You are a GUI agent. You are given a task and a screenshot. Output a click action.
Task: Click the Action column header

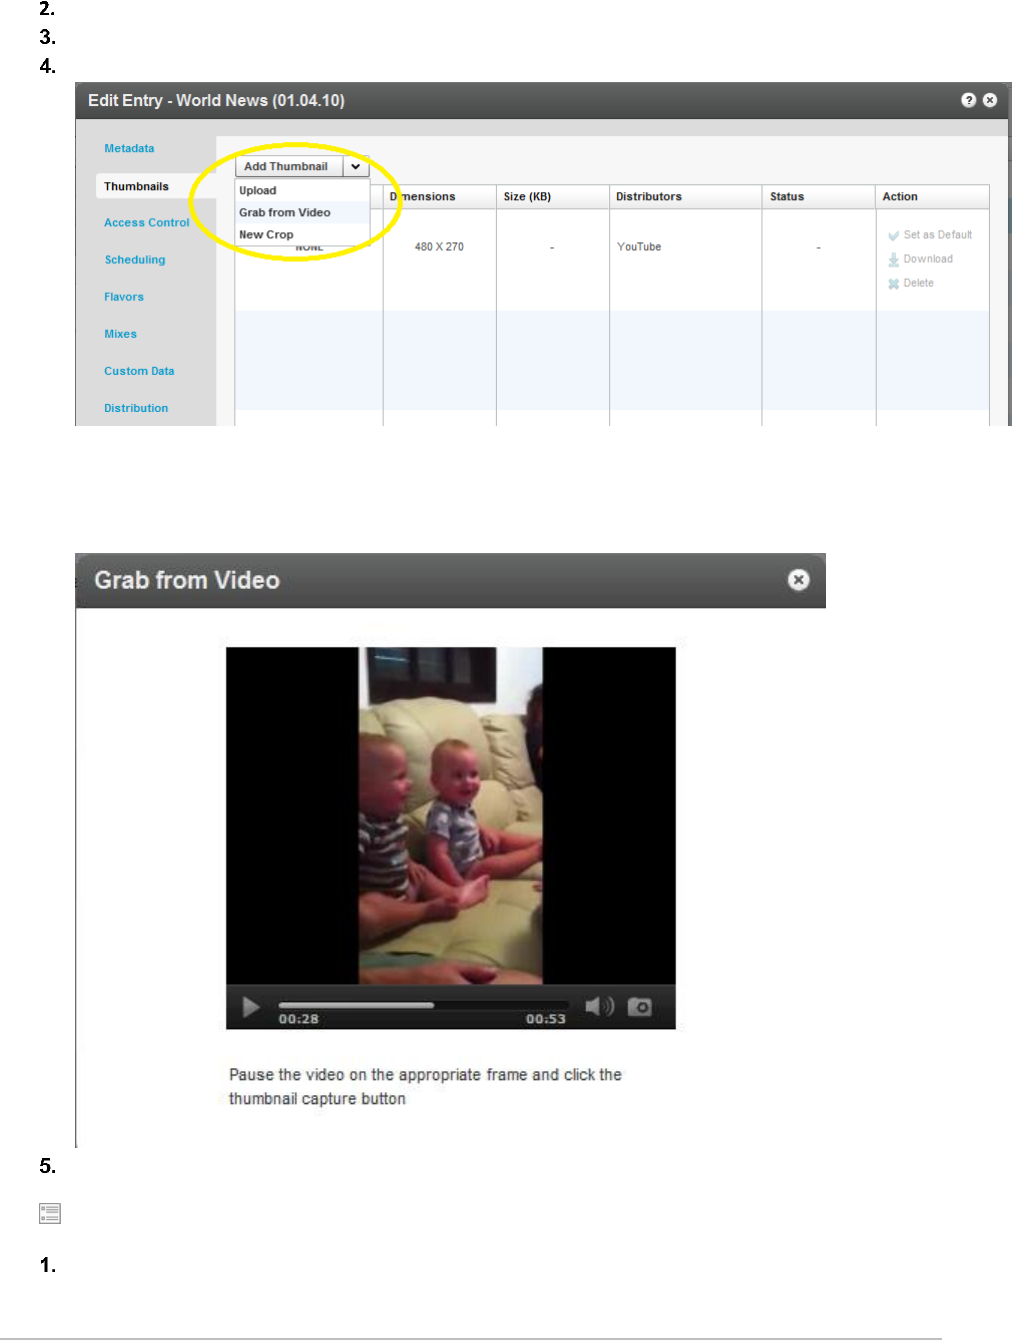click(932, 197)
